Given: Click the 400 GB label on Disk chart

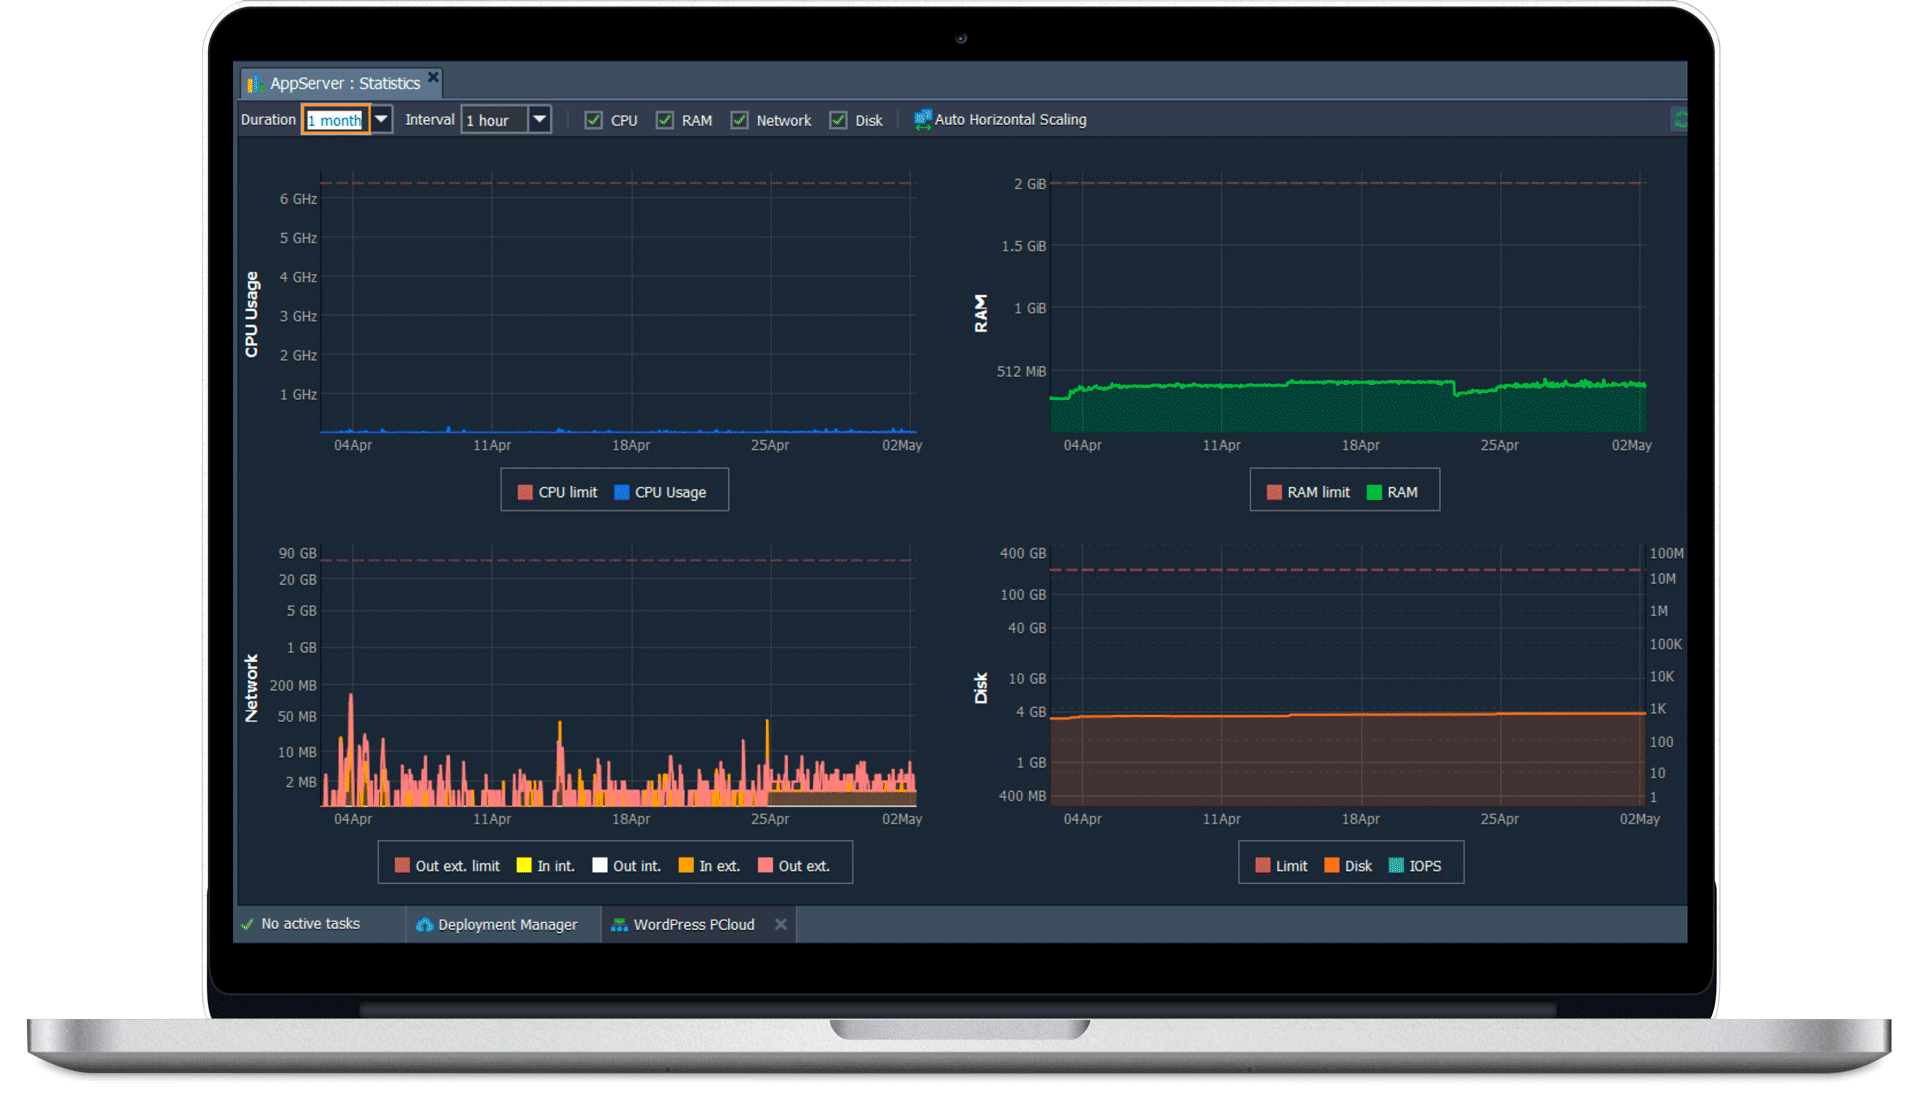Looking at the screenshot, I should pos(1023,553).
